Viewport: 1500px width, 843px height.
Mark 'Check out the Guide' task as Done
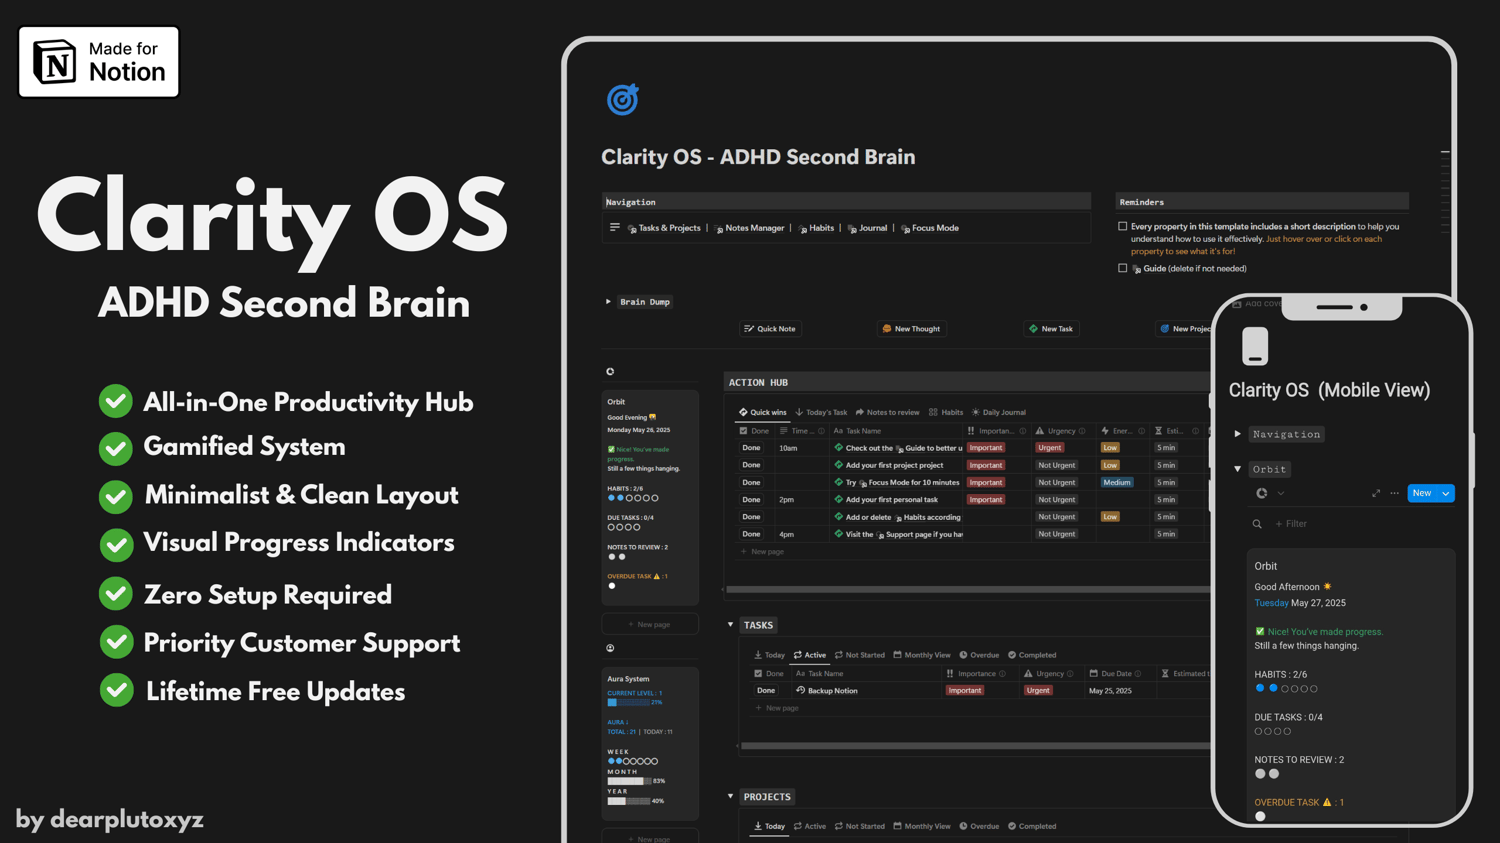tap(751, 448)
